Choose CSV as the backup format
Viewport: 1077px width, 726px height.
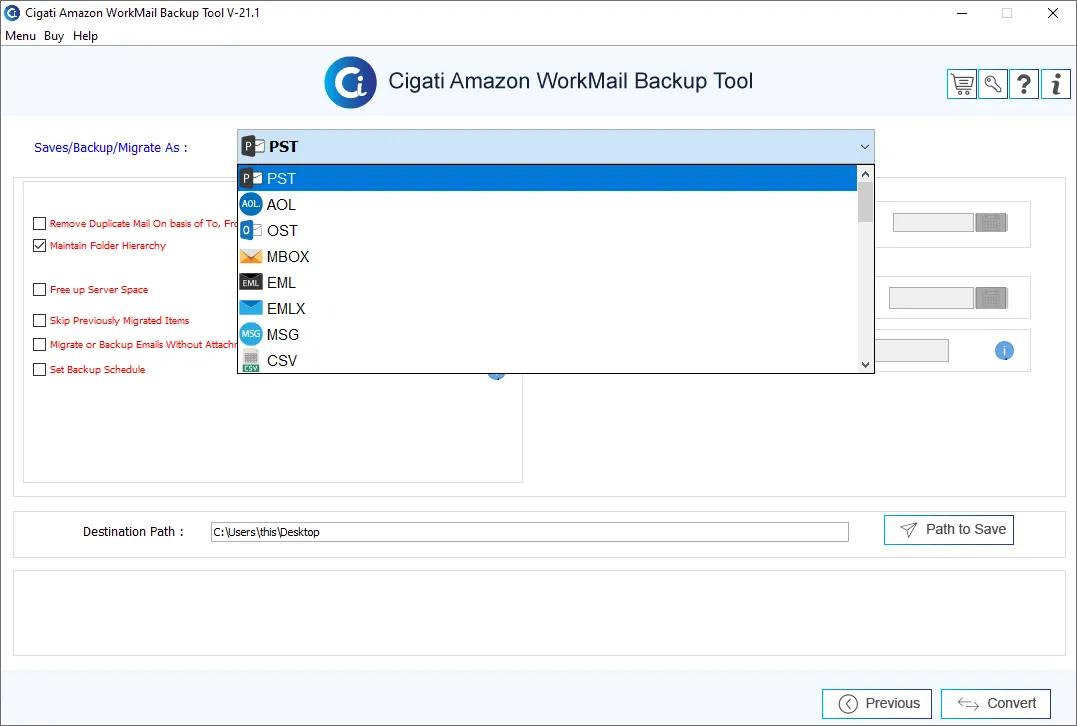point(547,361)
